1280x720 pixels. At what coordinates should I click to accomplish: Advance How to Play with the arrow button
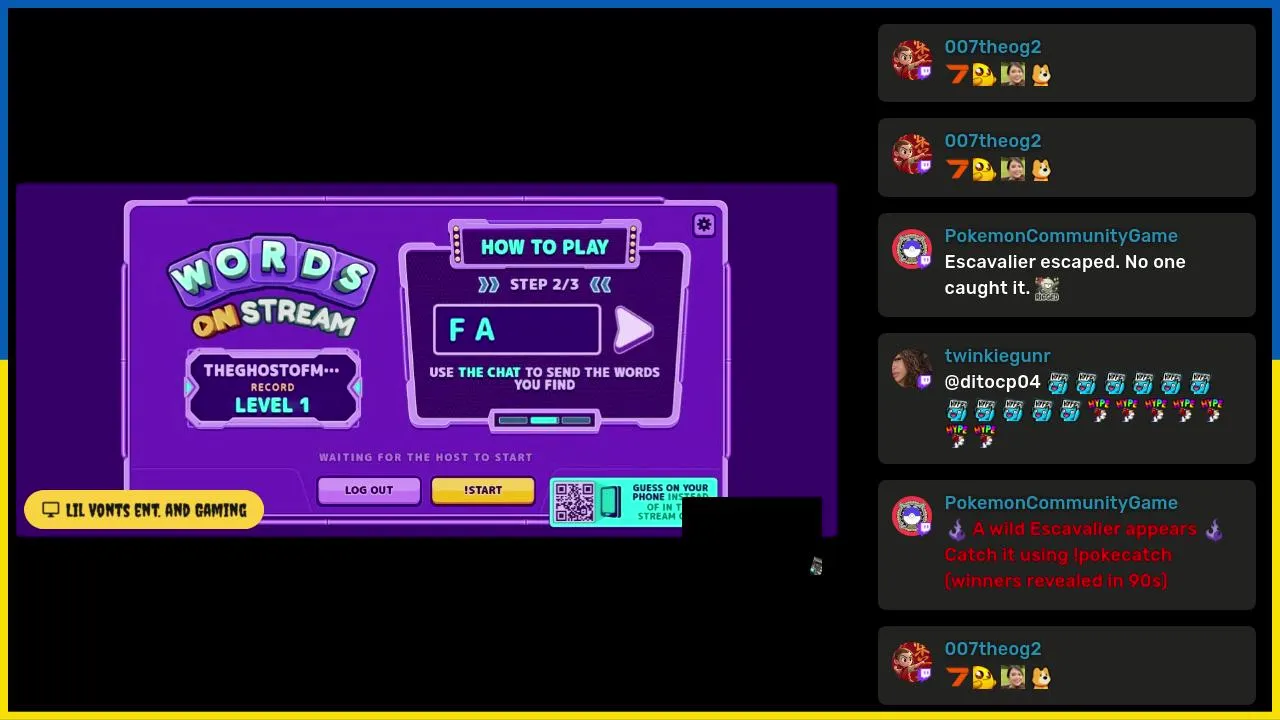pyautogui.click(x=633, y=329)
